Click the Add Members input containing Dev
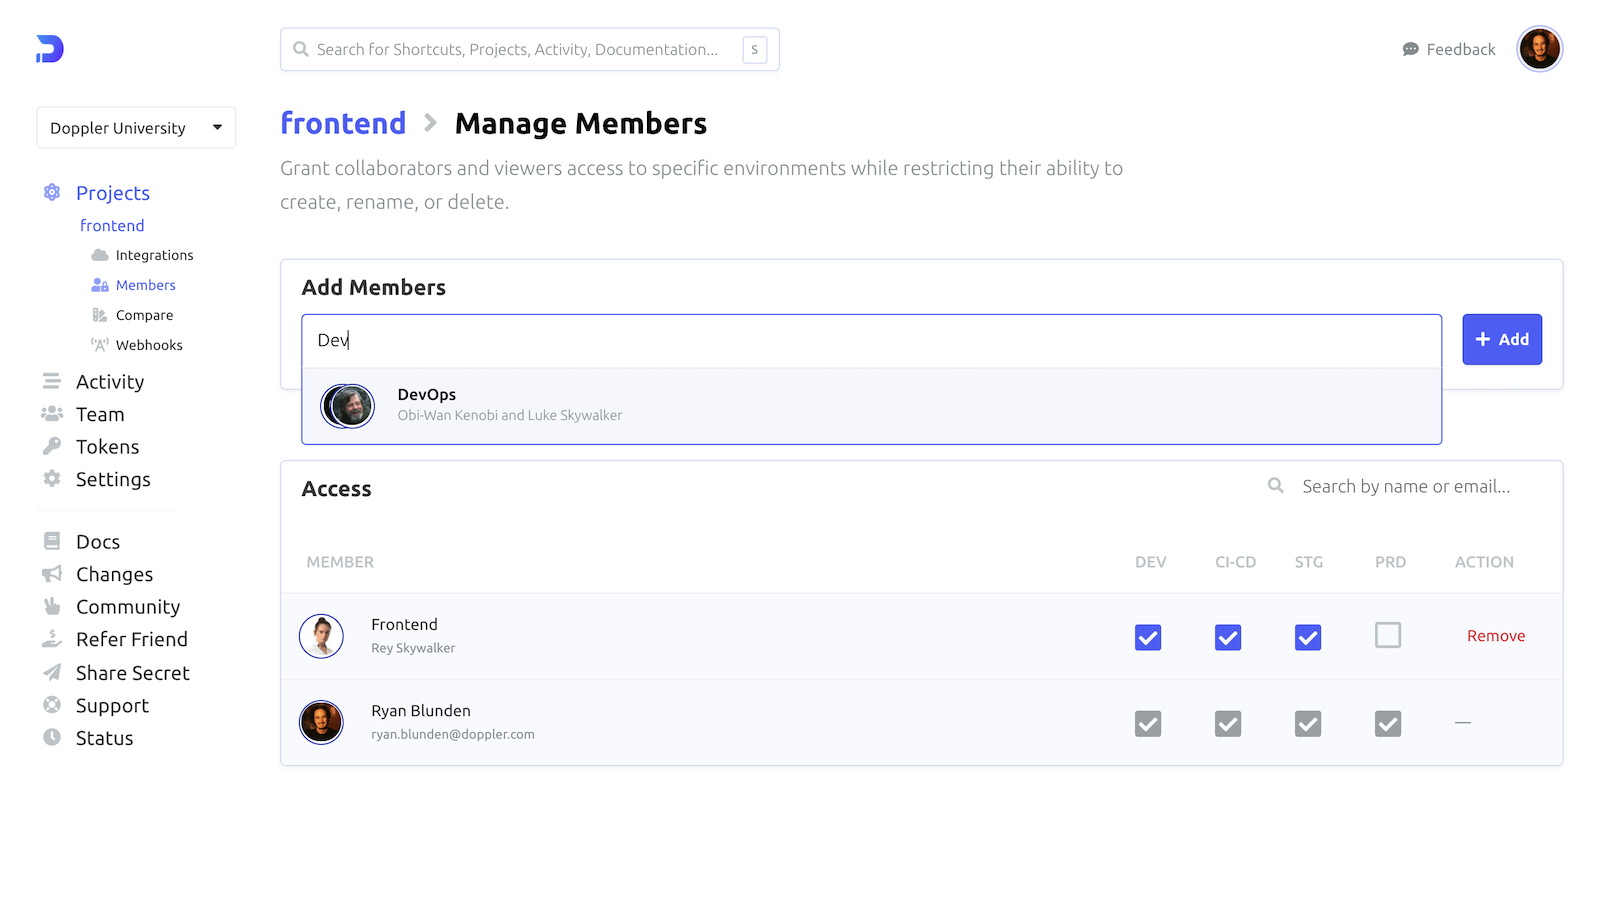 [x=871, y=341]
